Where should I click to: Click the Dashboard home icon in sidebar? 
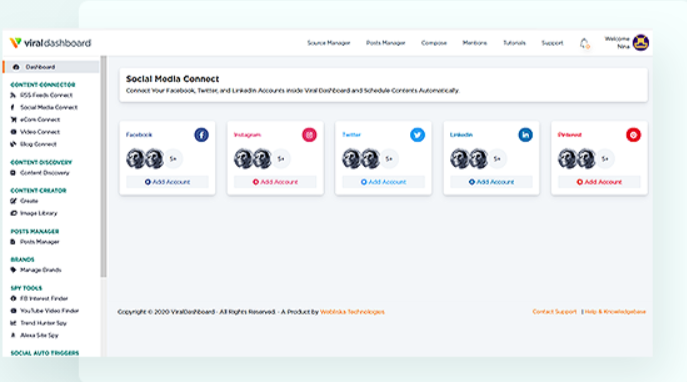(16, 67)
